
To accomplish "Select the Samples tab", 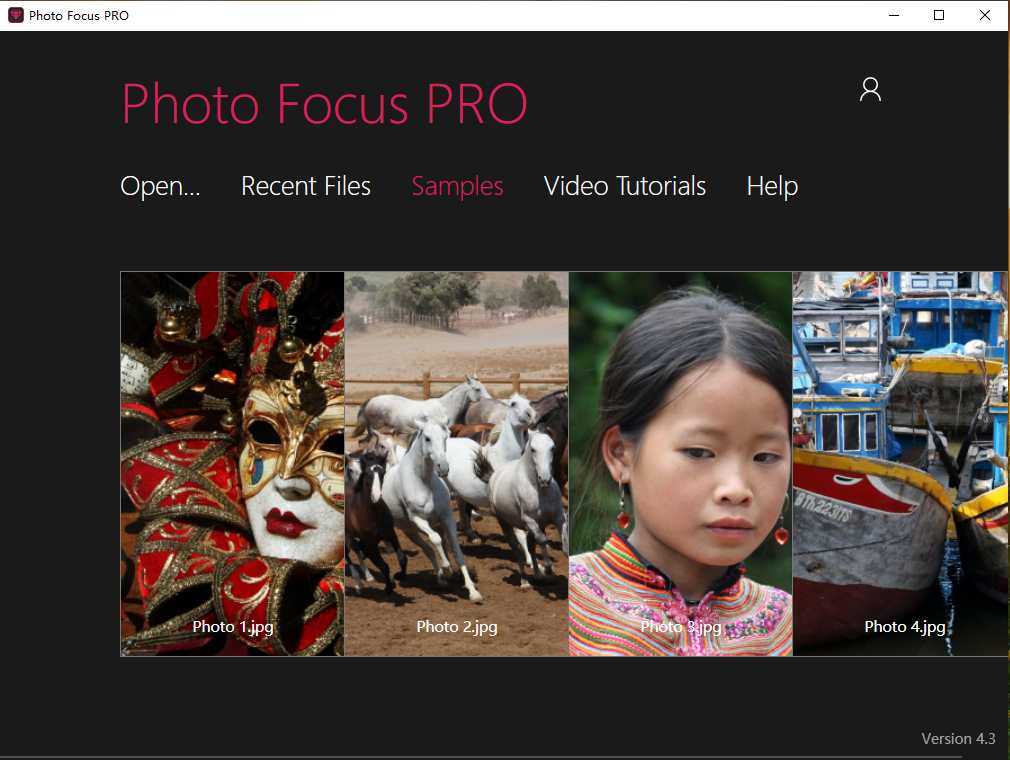I will tap(457, 186).
